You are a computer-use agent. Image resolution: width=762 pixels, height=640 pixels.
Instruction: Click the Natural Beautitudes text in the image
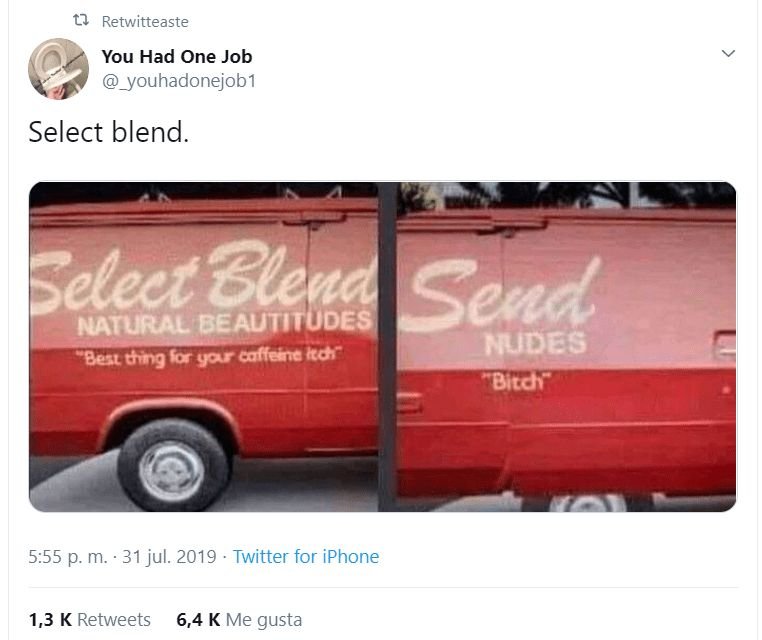point(225,323)
